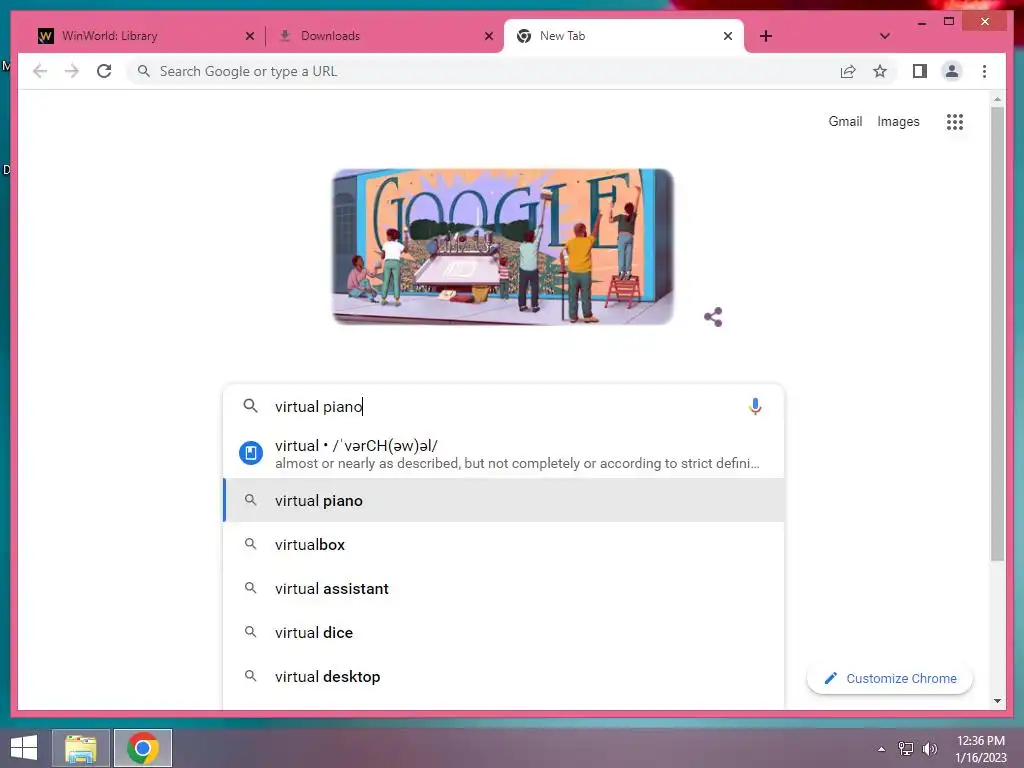Choose the 'virtual desktop' suggestion

(504, 677)
